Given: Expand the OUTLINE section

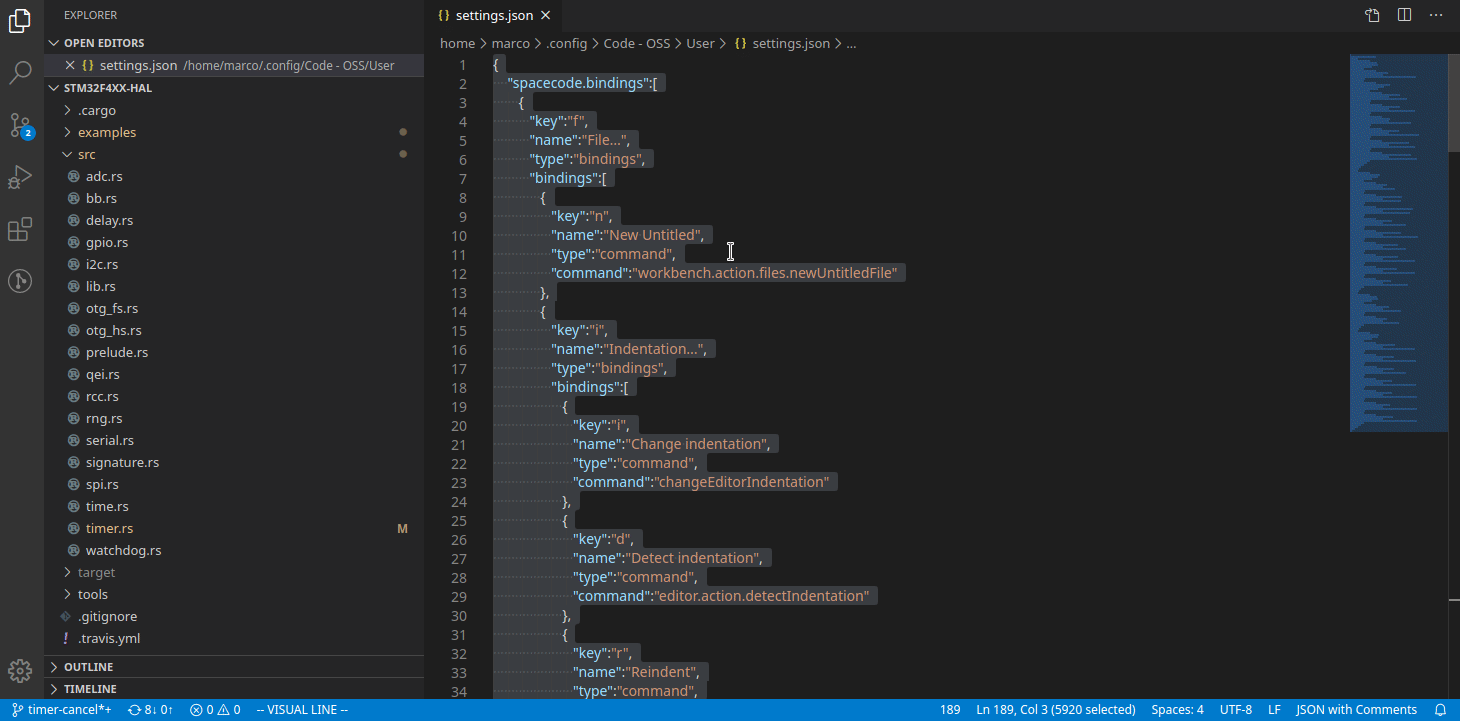Looking at the screenshot, I should (90, 666).
